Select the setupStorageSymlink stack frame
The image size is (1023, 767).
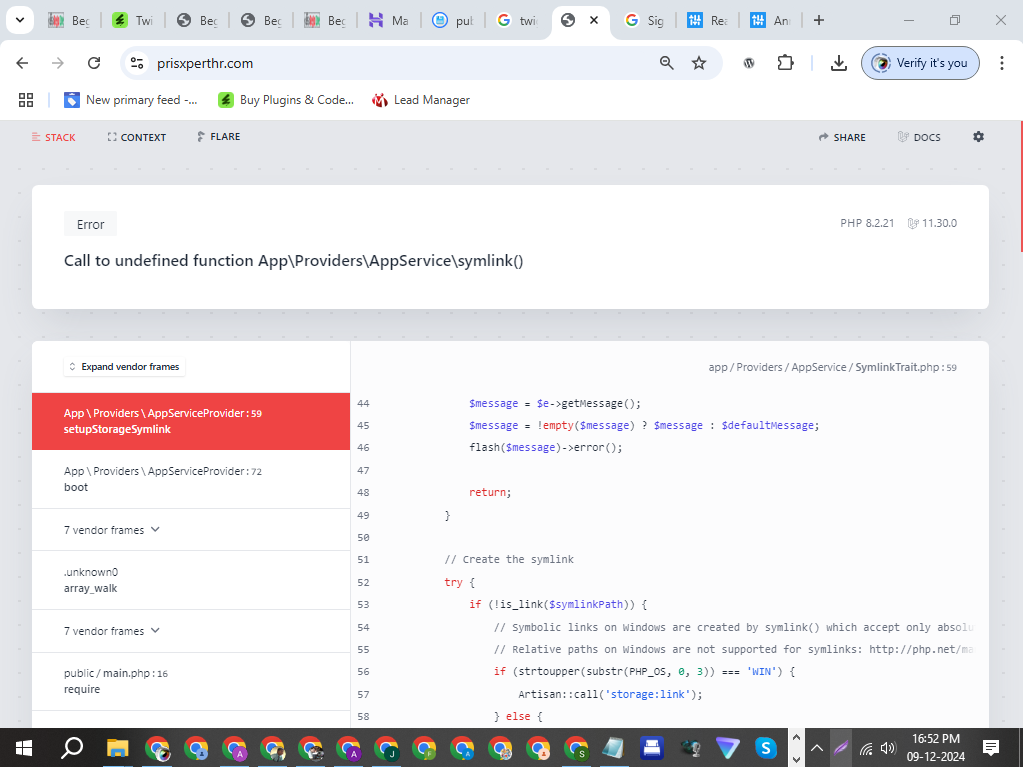[191, 421]
